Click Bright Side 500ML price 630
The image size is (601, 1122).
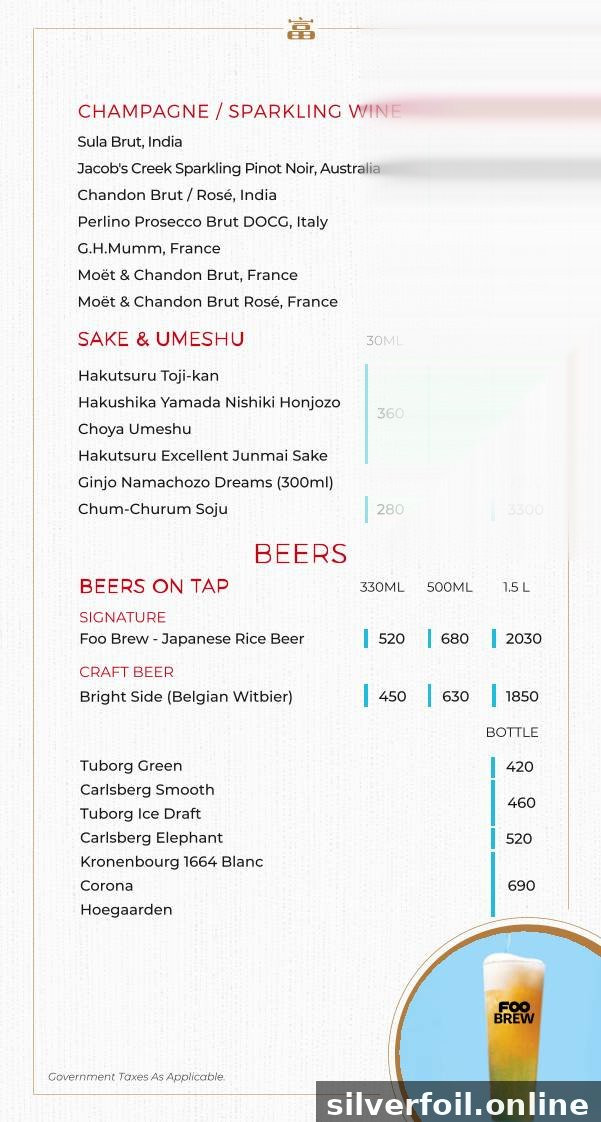455,696
